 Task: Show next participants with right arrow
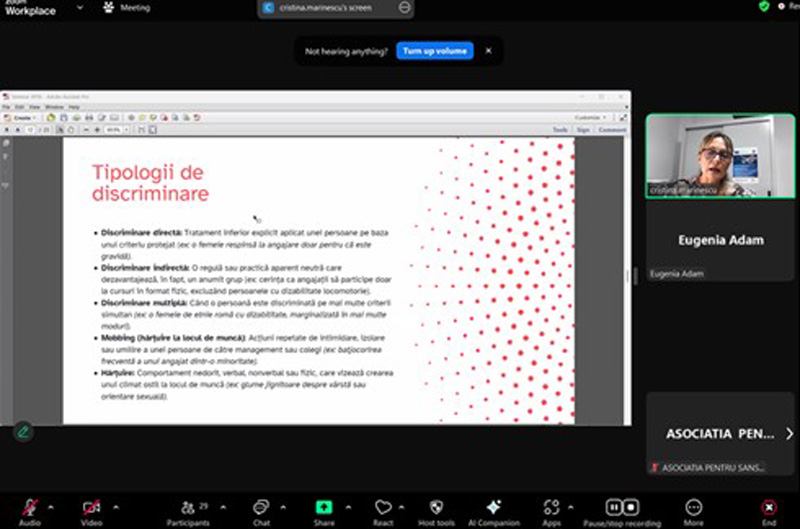(789, 434)
